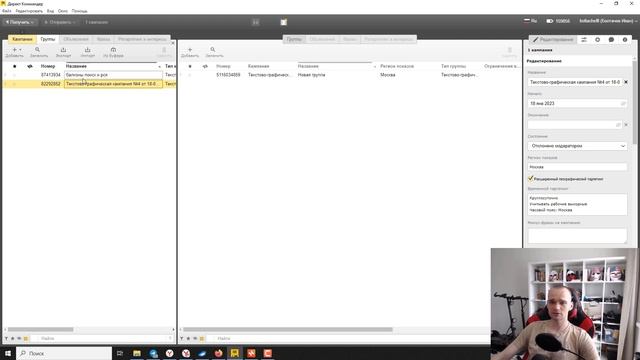Viewport: 640px width, 360px height.
Task: Sort groups by Тип группы column header
Action: click(453, 66)
